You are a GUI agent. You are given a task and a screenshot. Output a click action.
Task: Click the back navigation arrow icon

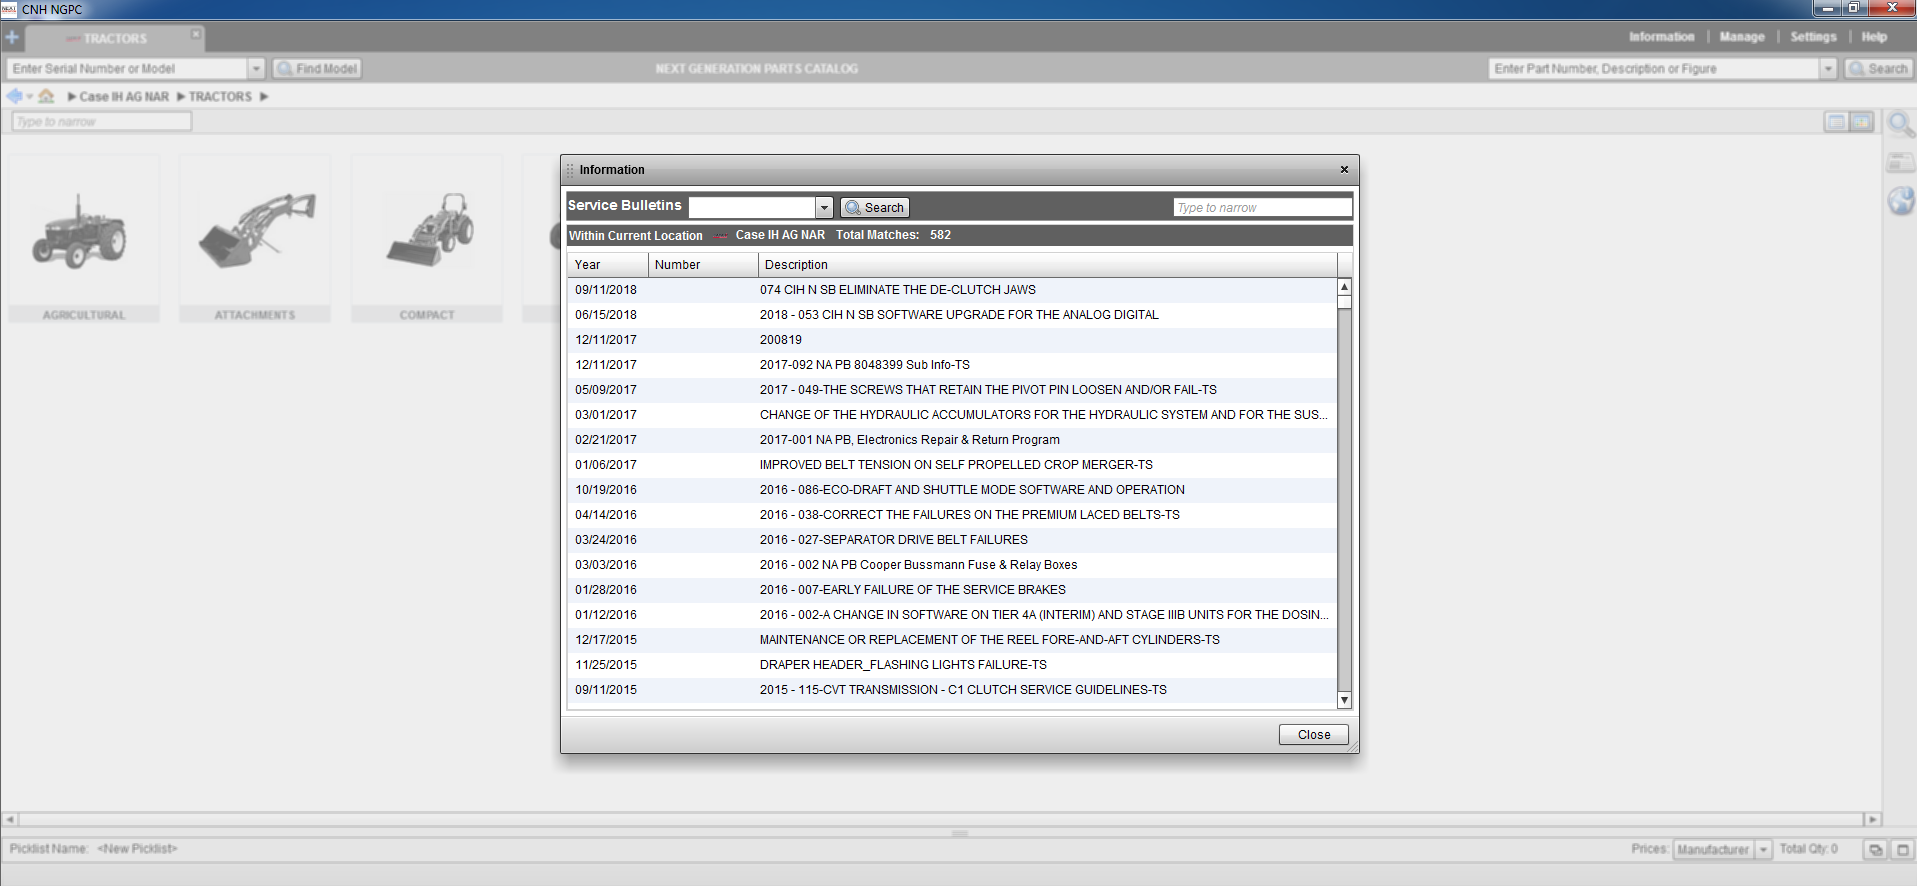click(x=14, y=96)
